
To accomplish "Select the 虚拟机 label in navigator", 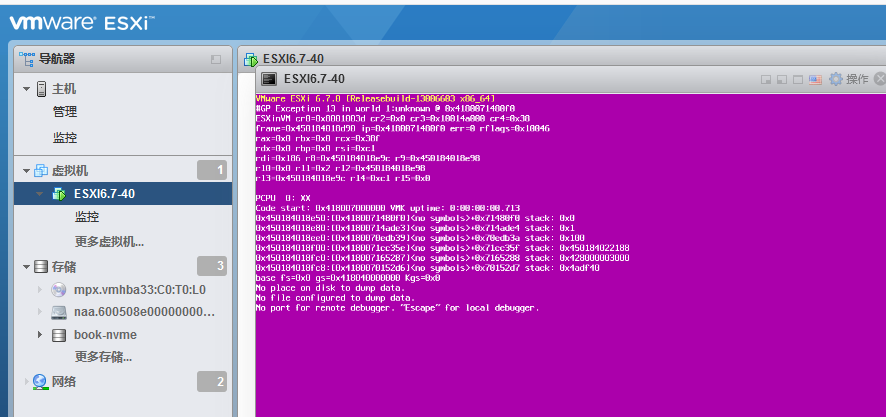I will (70, 171).
